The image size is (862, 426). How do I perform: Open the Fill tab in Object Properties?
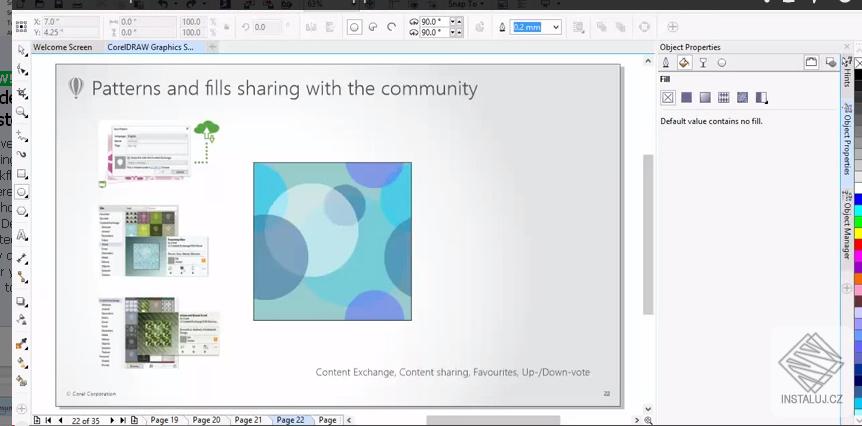(684, 63)
